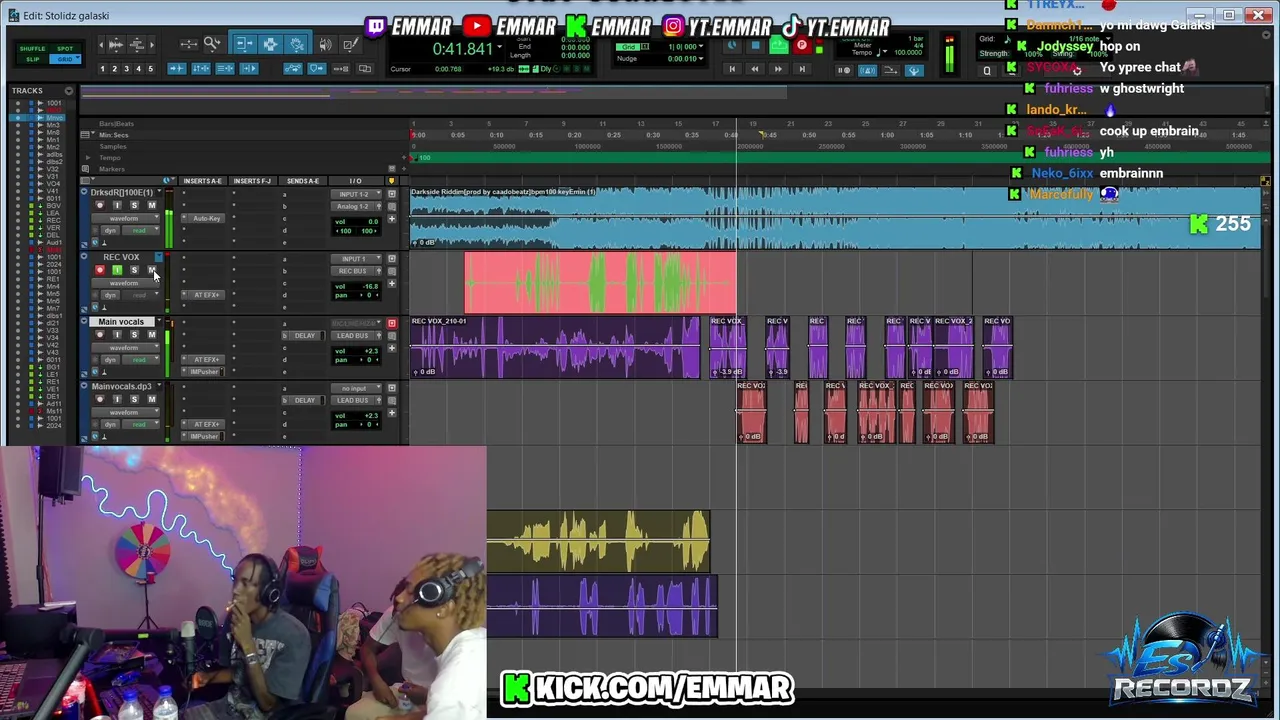This screenshot has width=1280, height=720.
Task: Open INPUT 1 selector on REC VOX
Action: [356, 259]
